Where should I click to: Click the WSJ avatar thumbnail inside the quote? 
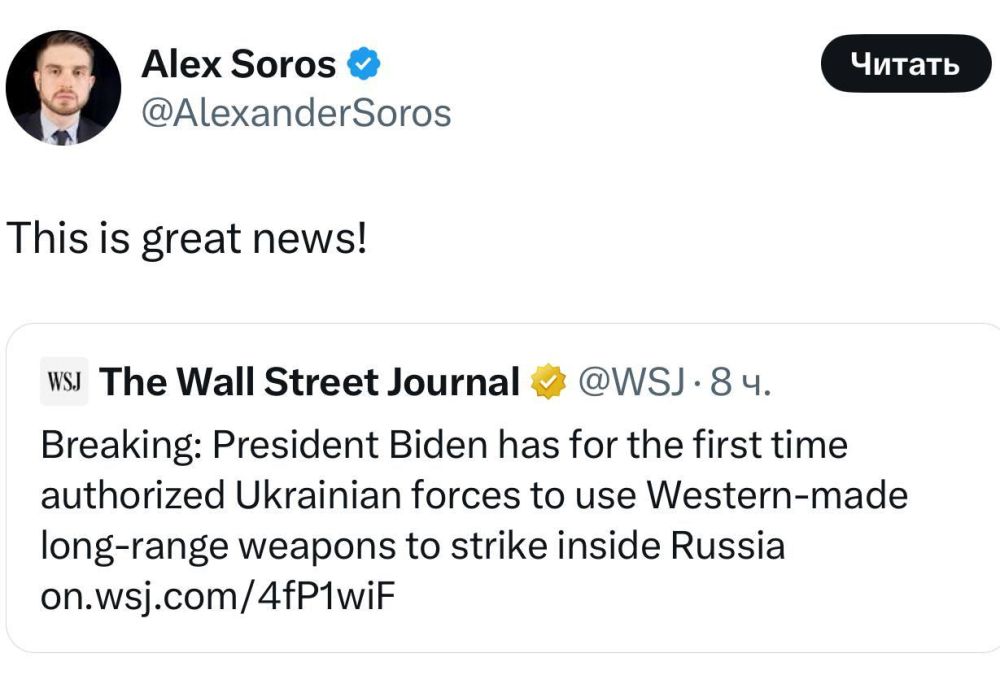[x=63, y=381]
